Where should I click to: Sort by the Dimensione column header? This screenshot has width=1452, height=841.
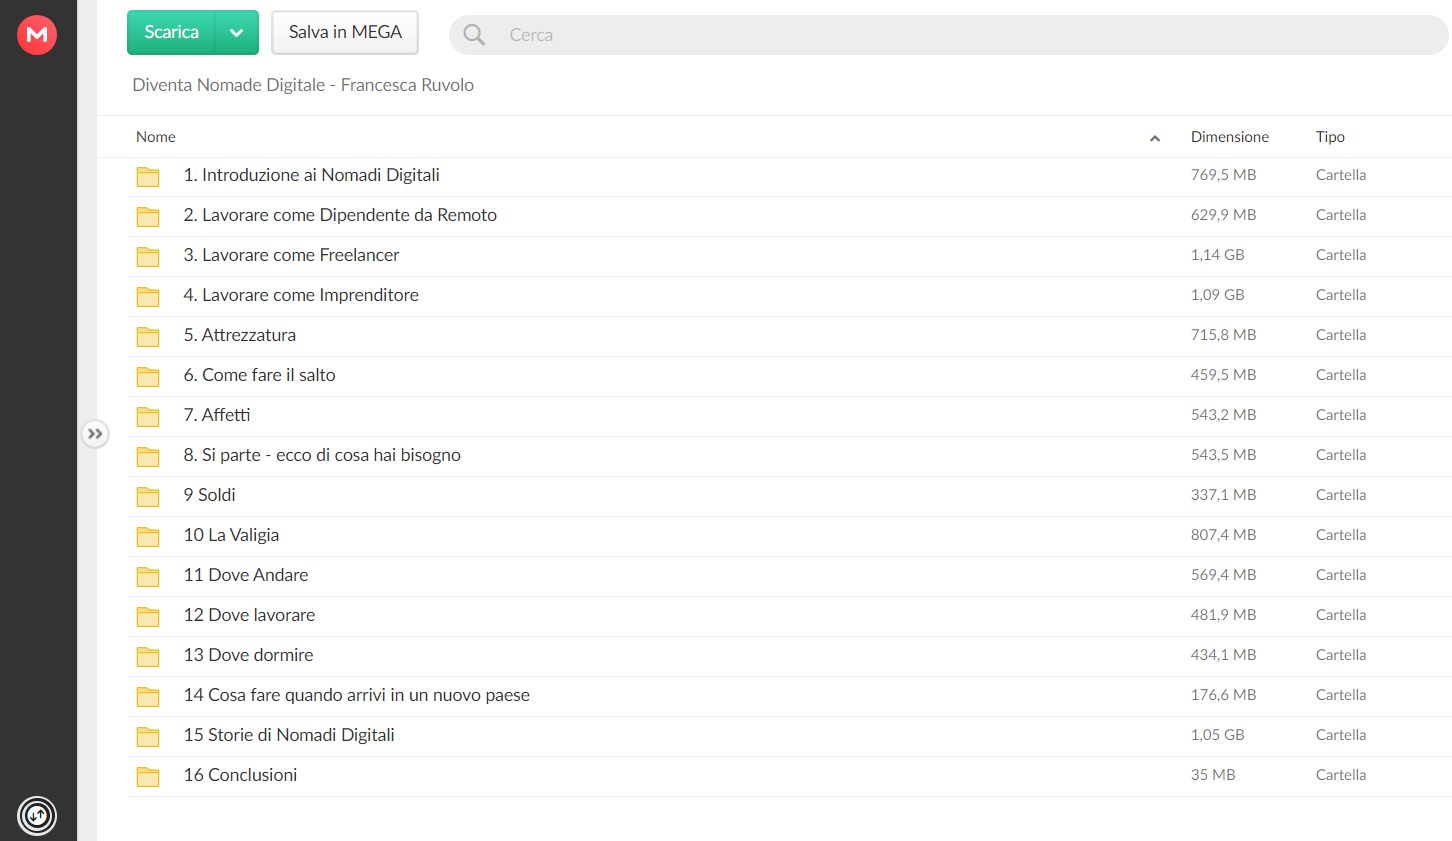[1230, 137]
